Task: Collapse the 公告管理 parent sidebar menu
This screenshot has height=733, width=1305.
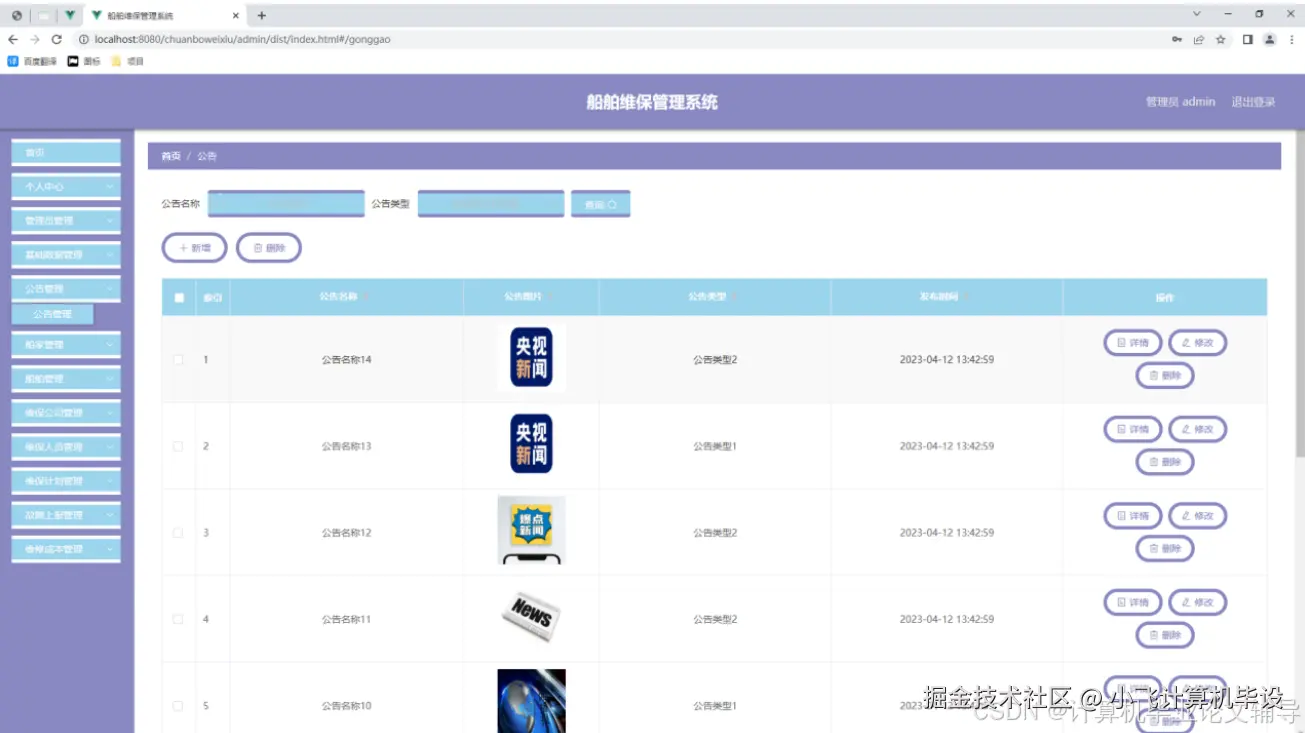Action: click(66, 289)
